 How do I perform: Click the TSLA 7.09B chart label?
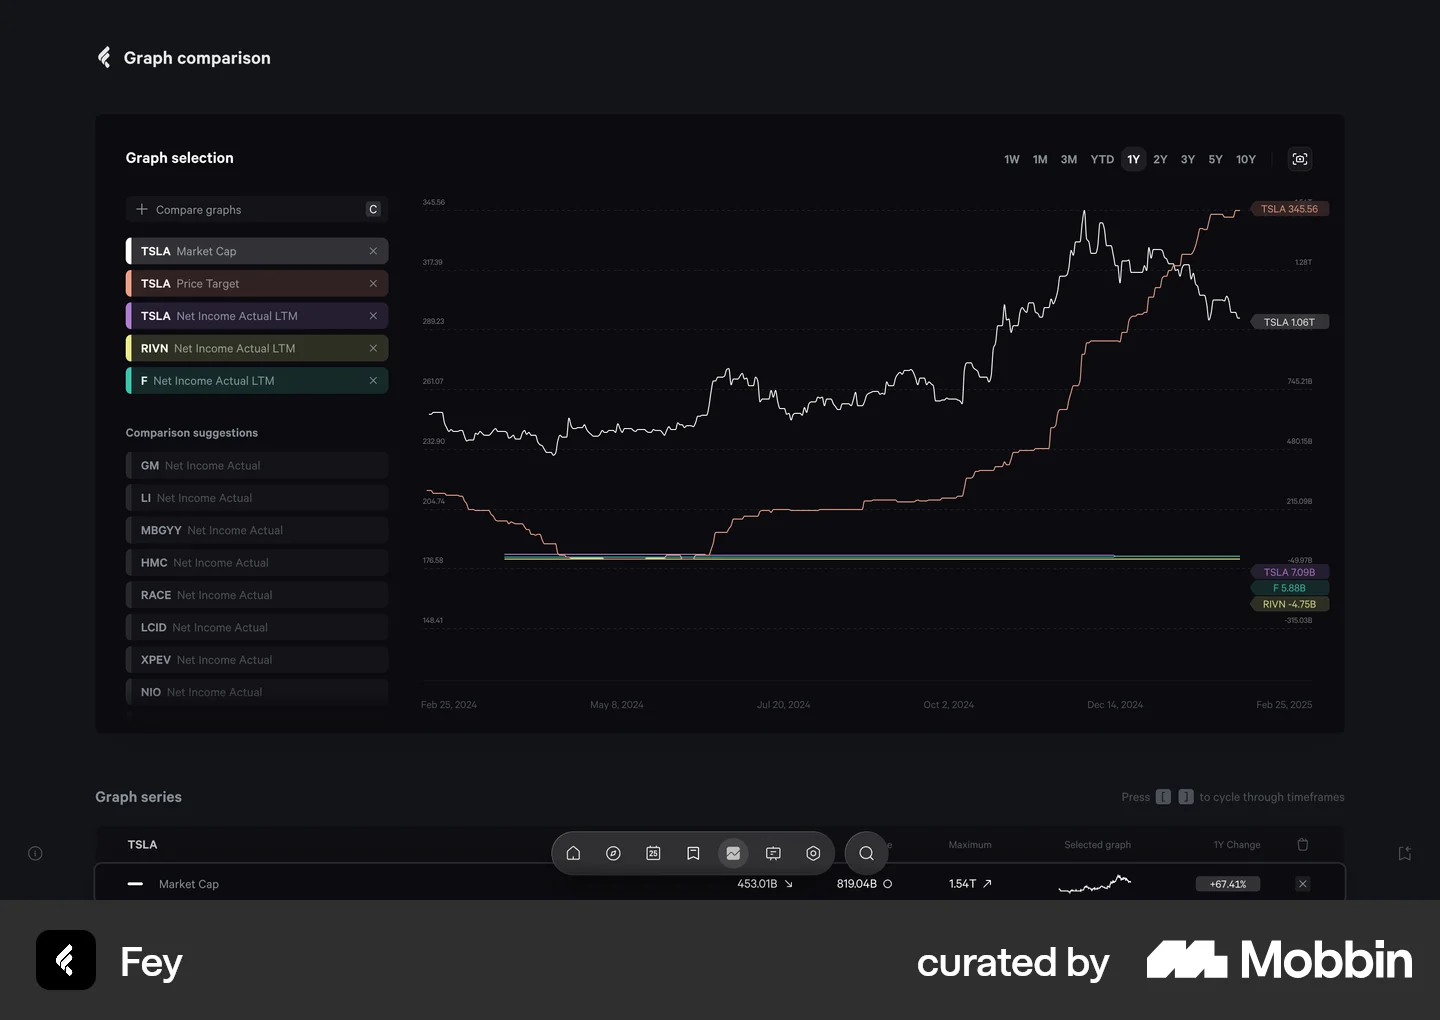(1289, 572)
